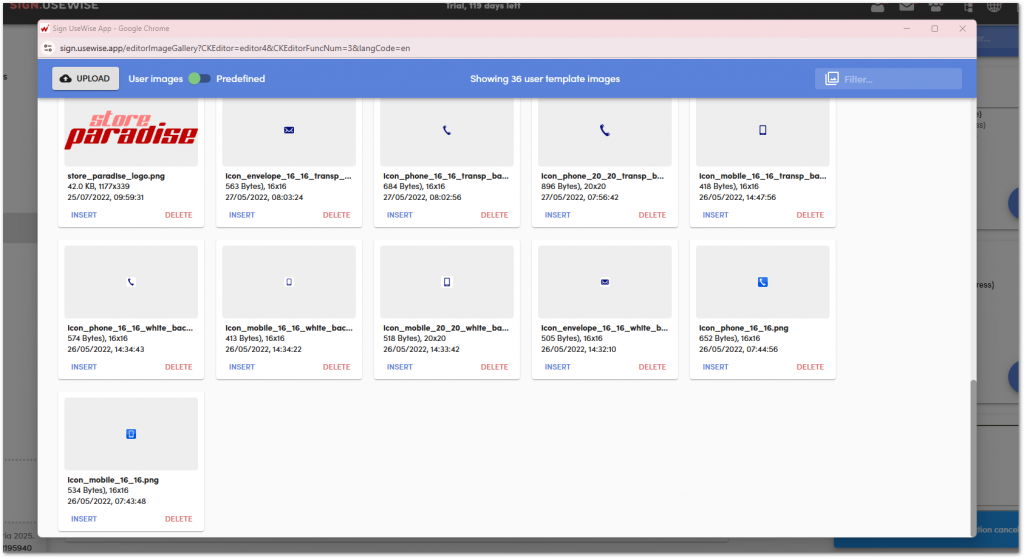Screen dimensions: 1024x558
Task: Click the blue Icon_mobile_16_16.png image
Action: click(x=131, y=434)
